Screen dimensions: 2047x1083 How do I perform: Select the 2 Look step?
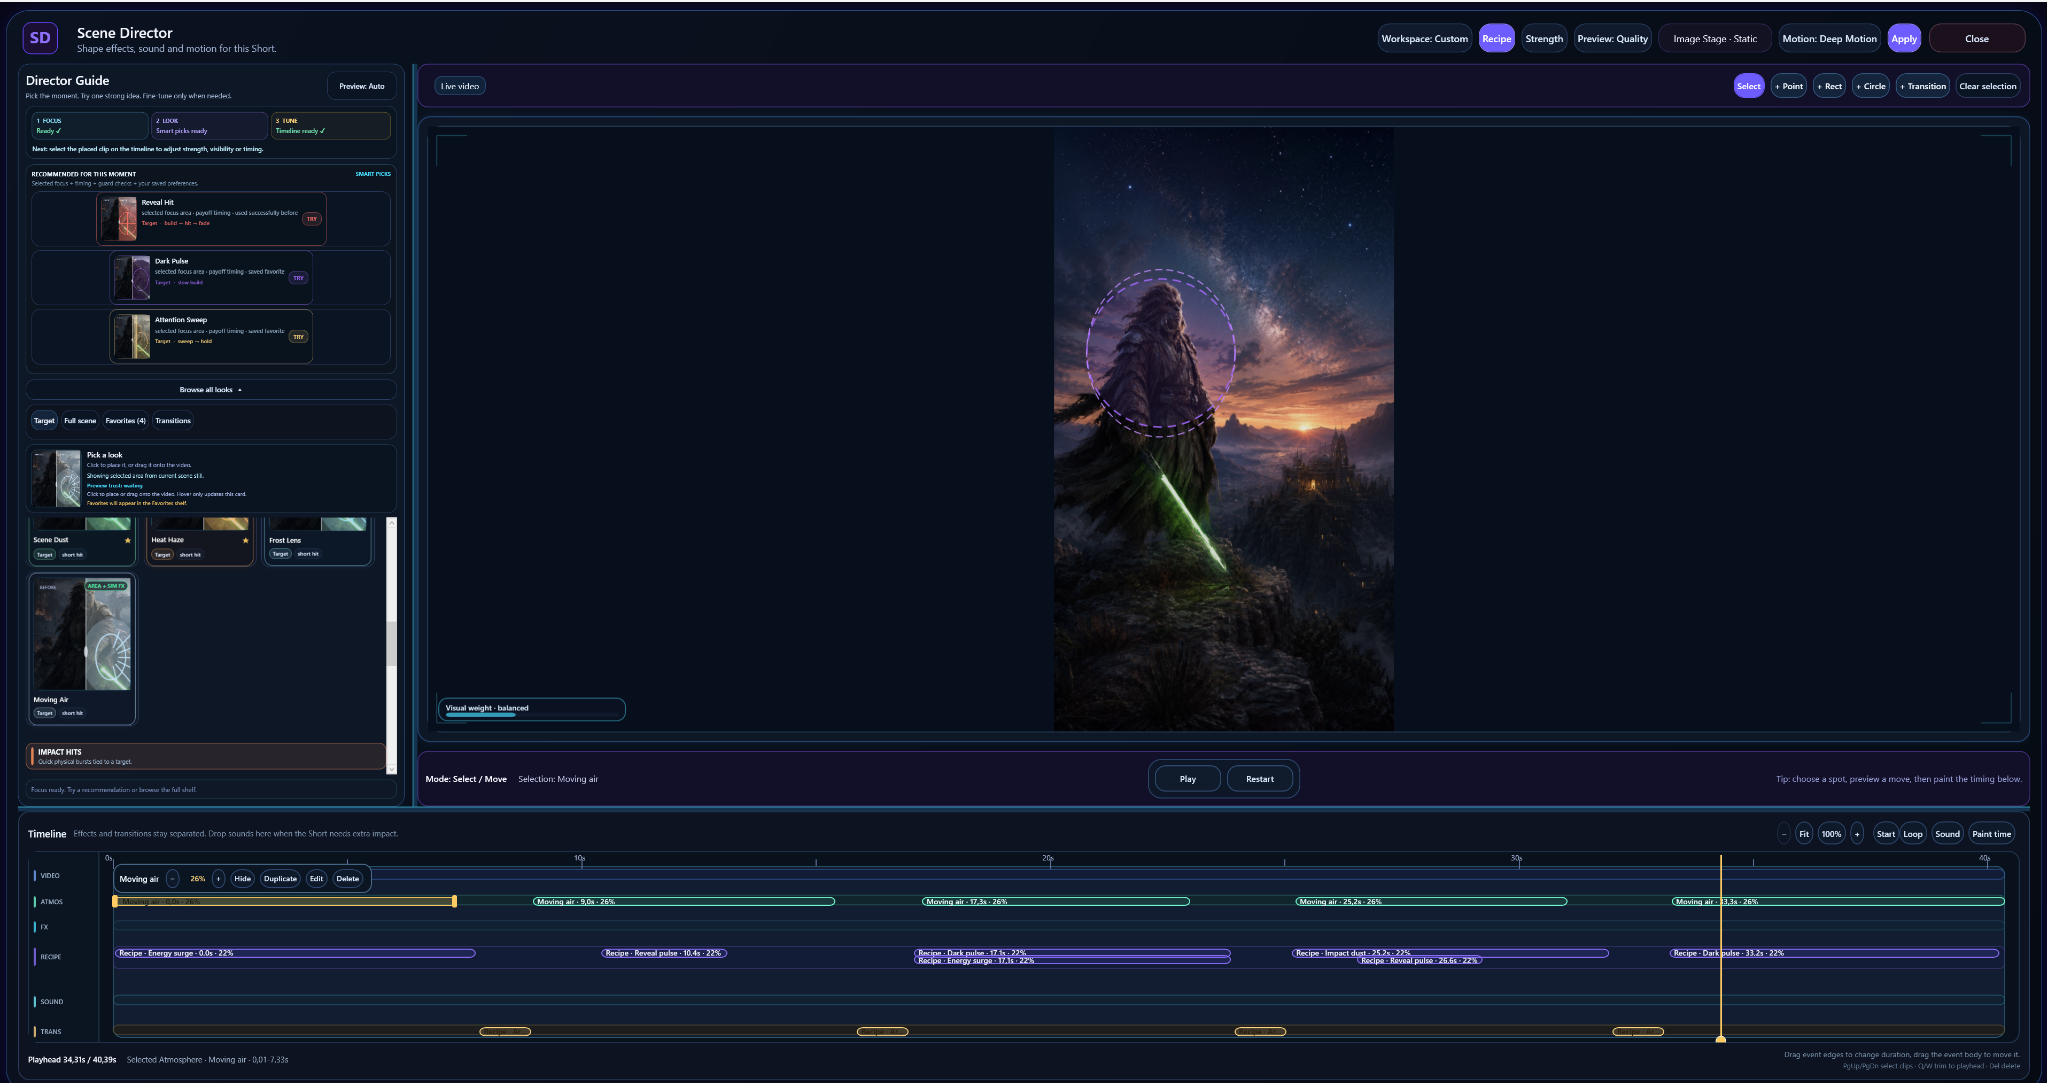210,126
